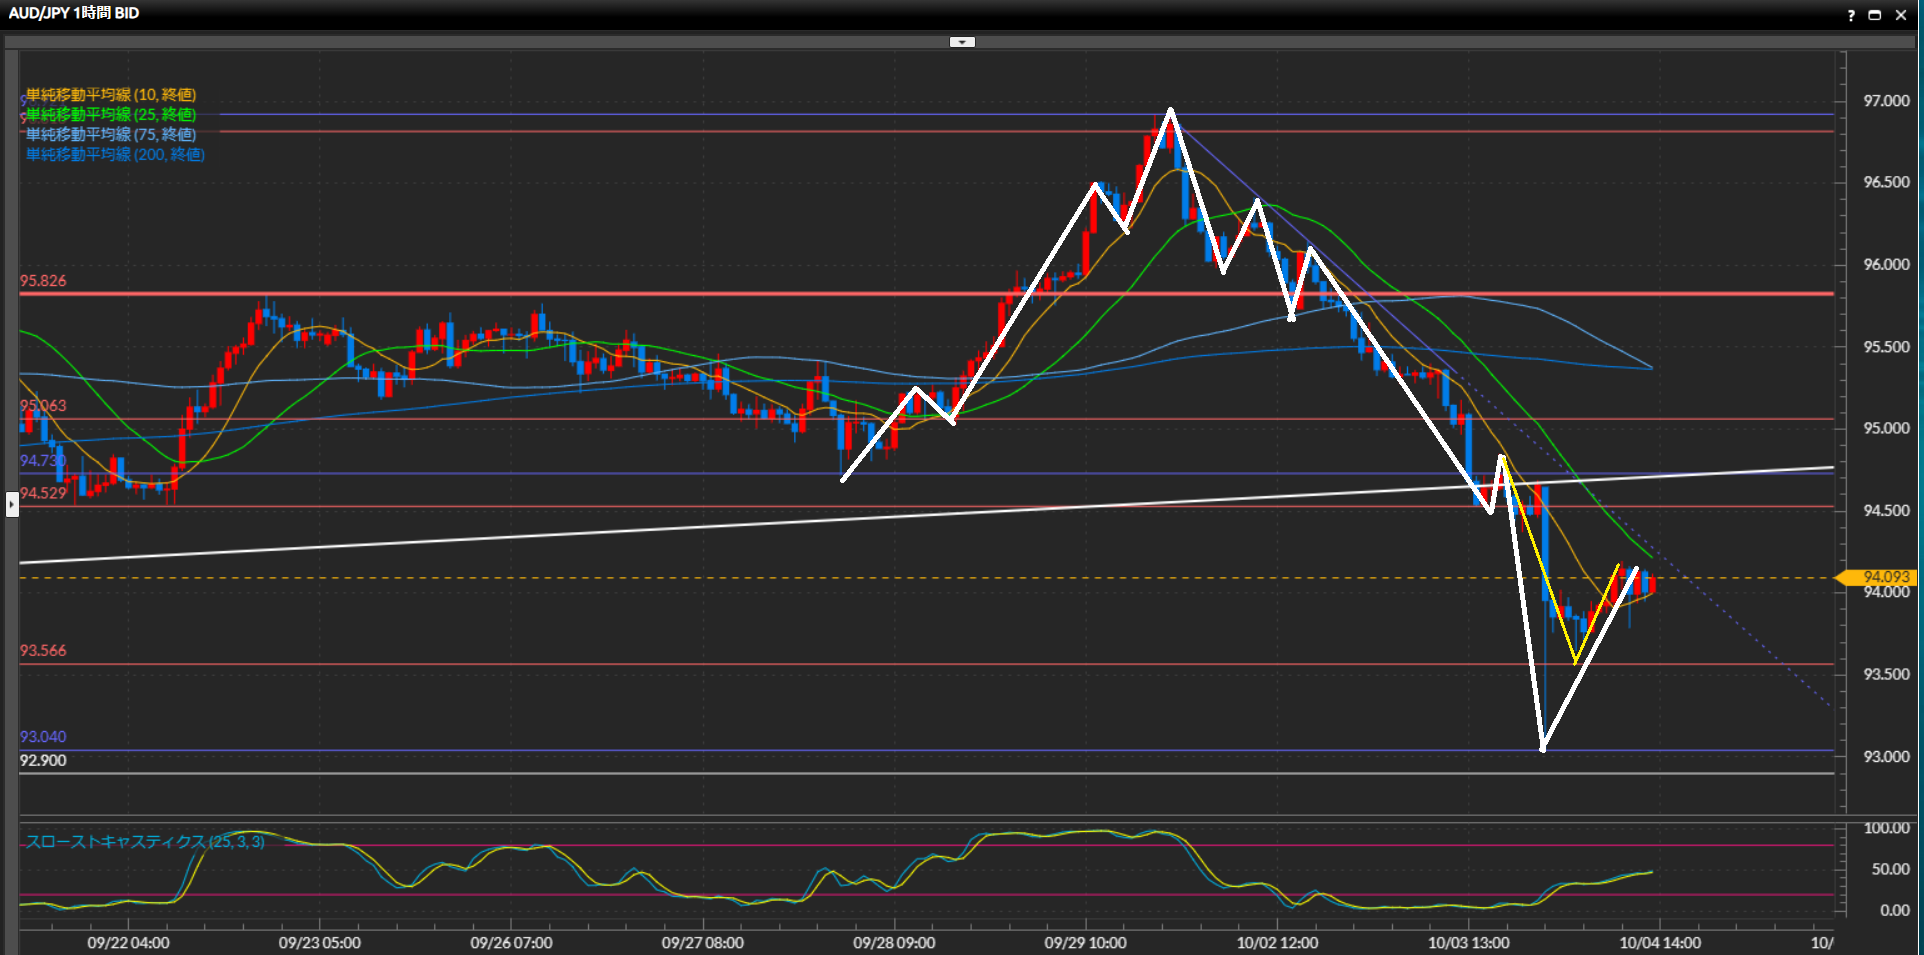Viewport: 1924px width, 955px height.
Task: Click the 75-period moving average label
Action: point(110,134)
